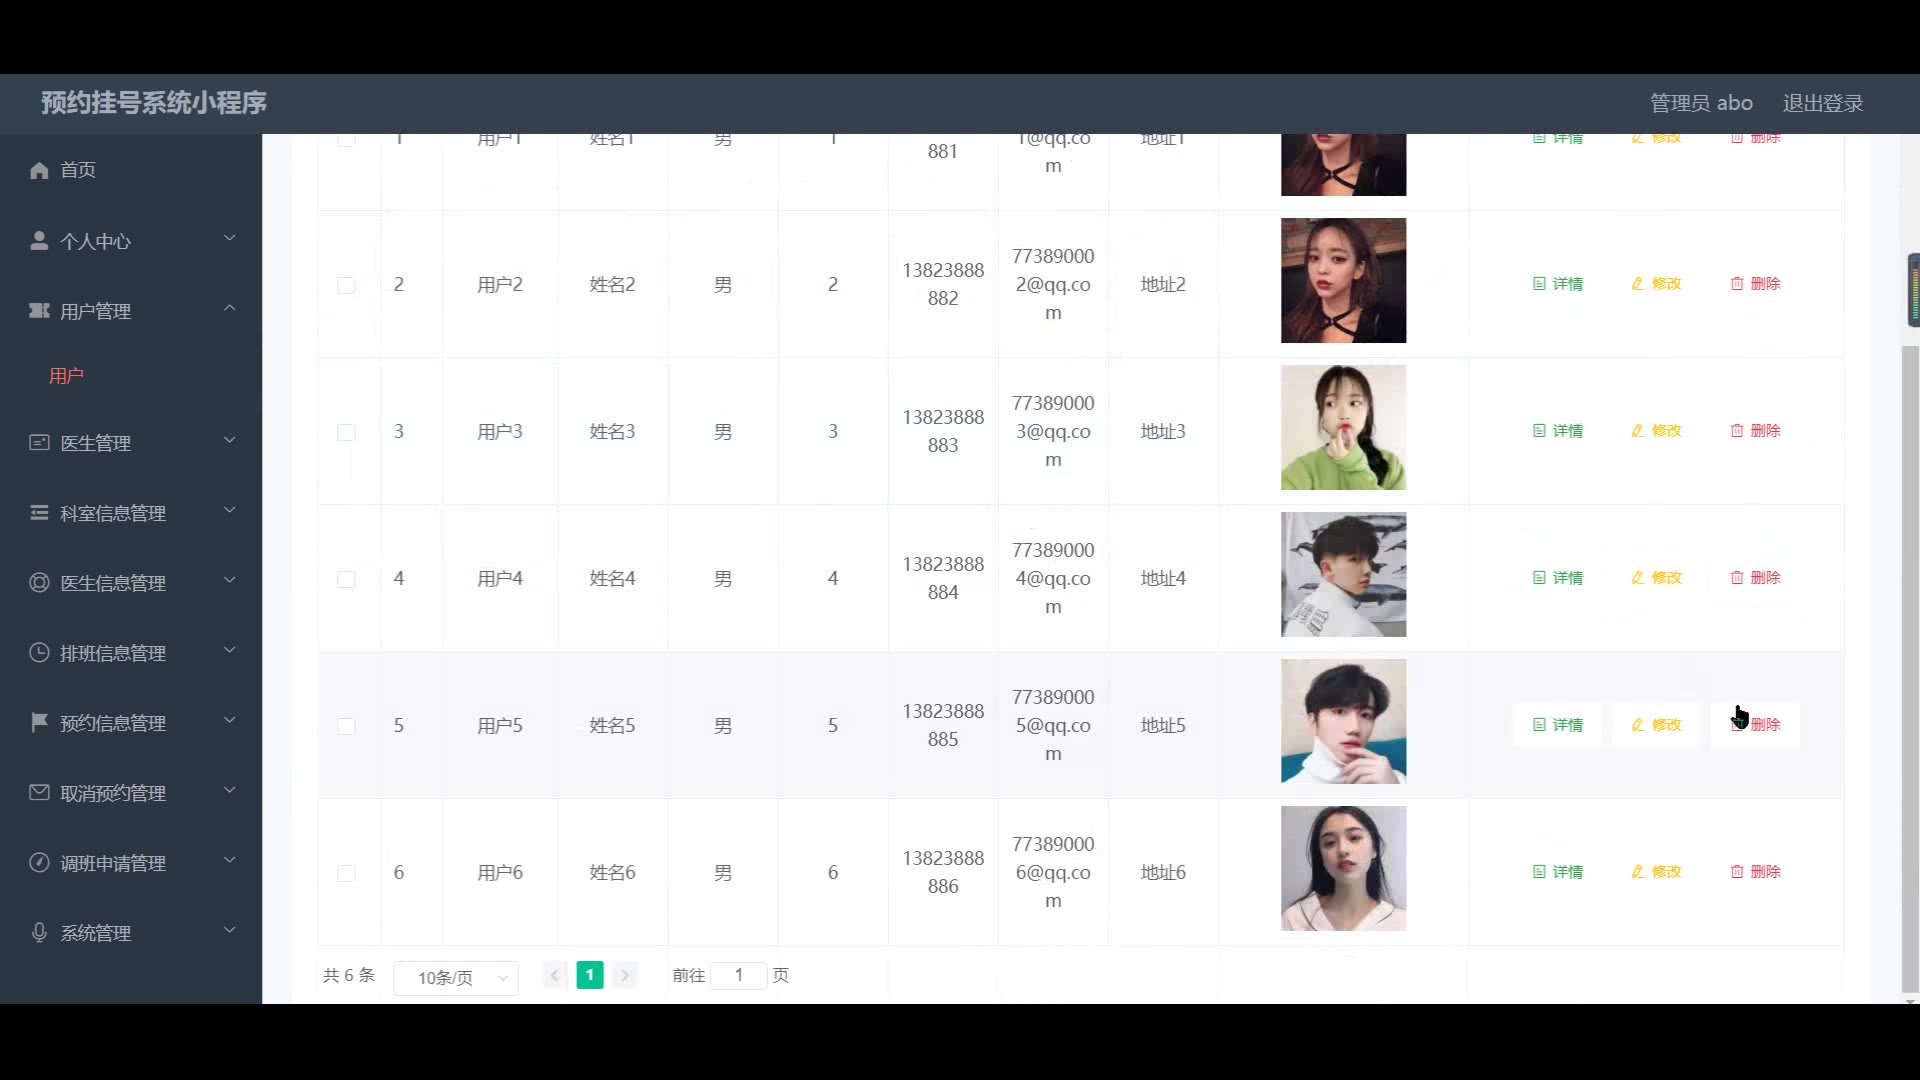Screen dimensions: 1920x1080
Task: Expand the 排班信息管理 menu chevron
Action: tap(229, 650)
